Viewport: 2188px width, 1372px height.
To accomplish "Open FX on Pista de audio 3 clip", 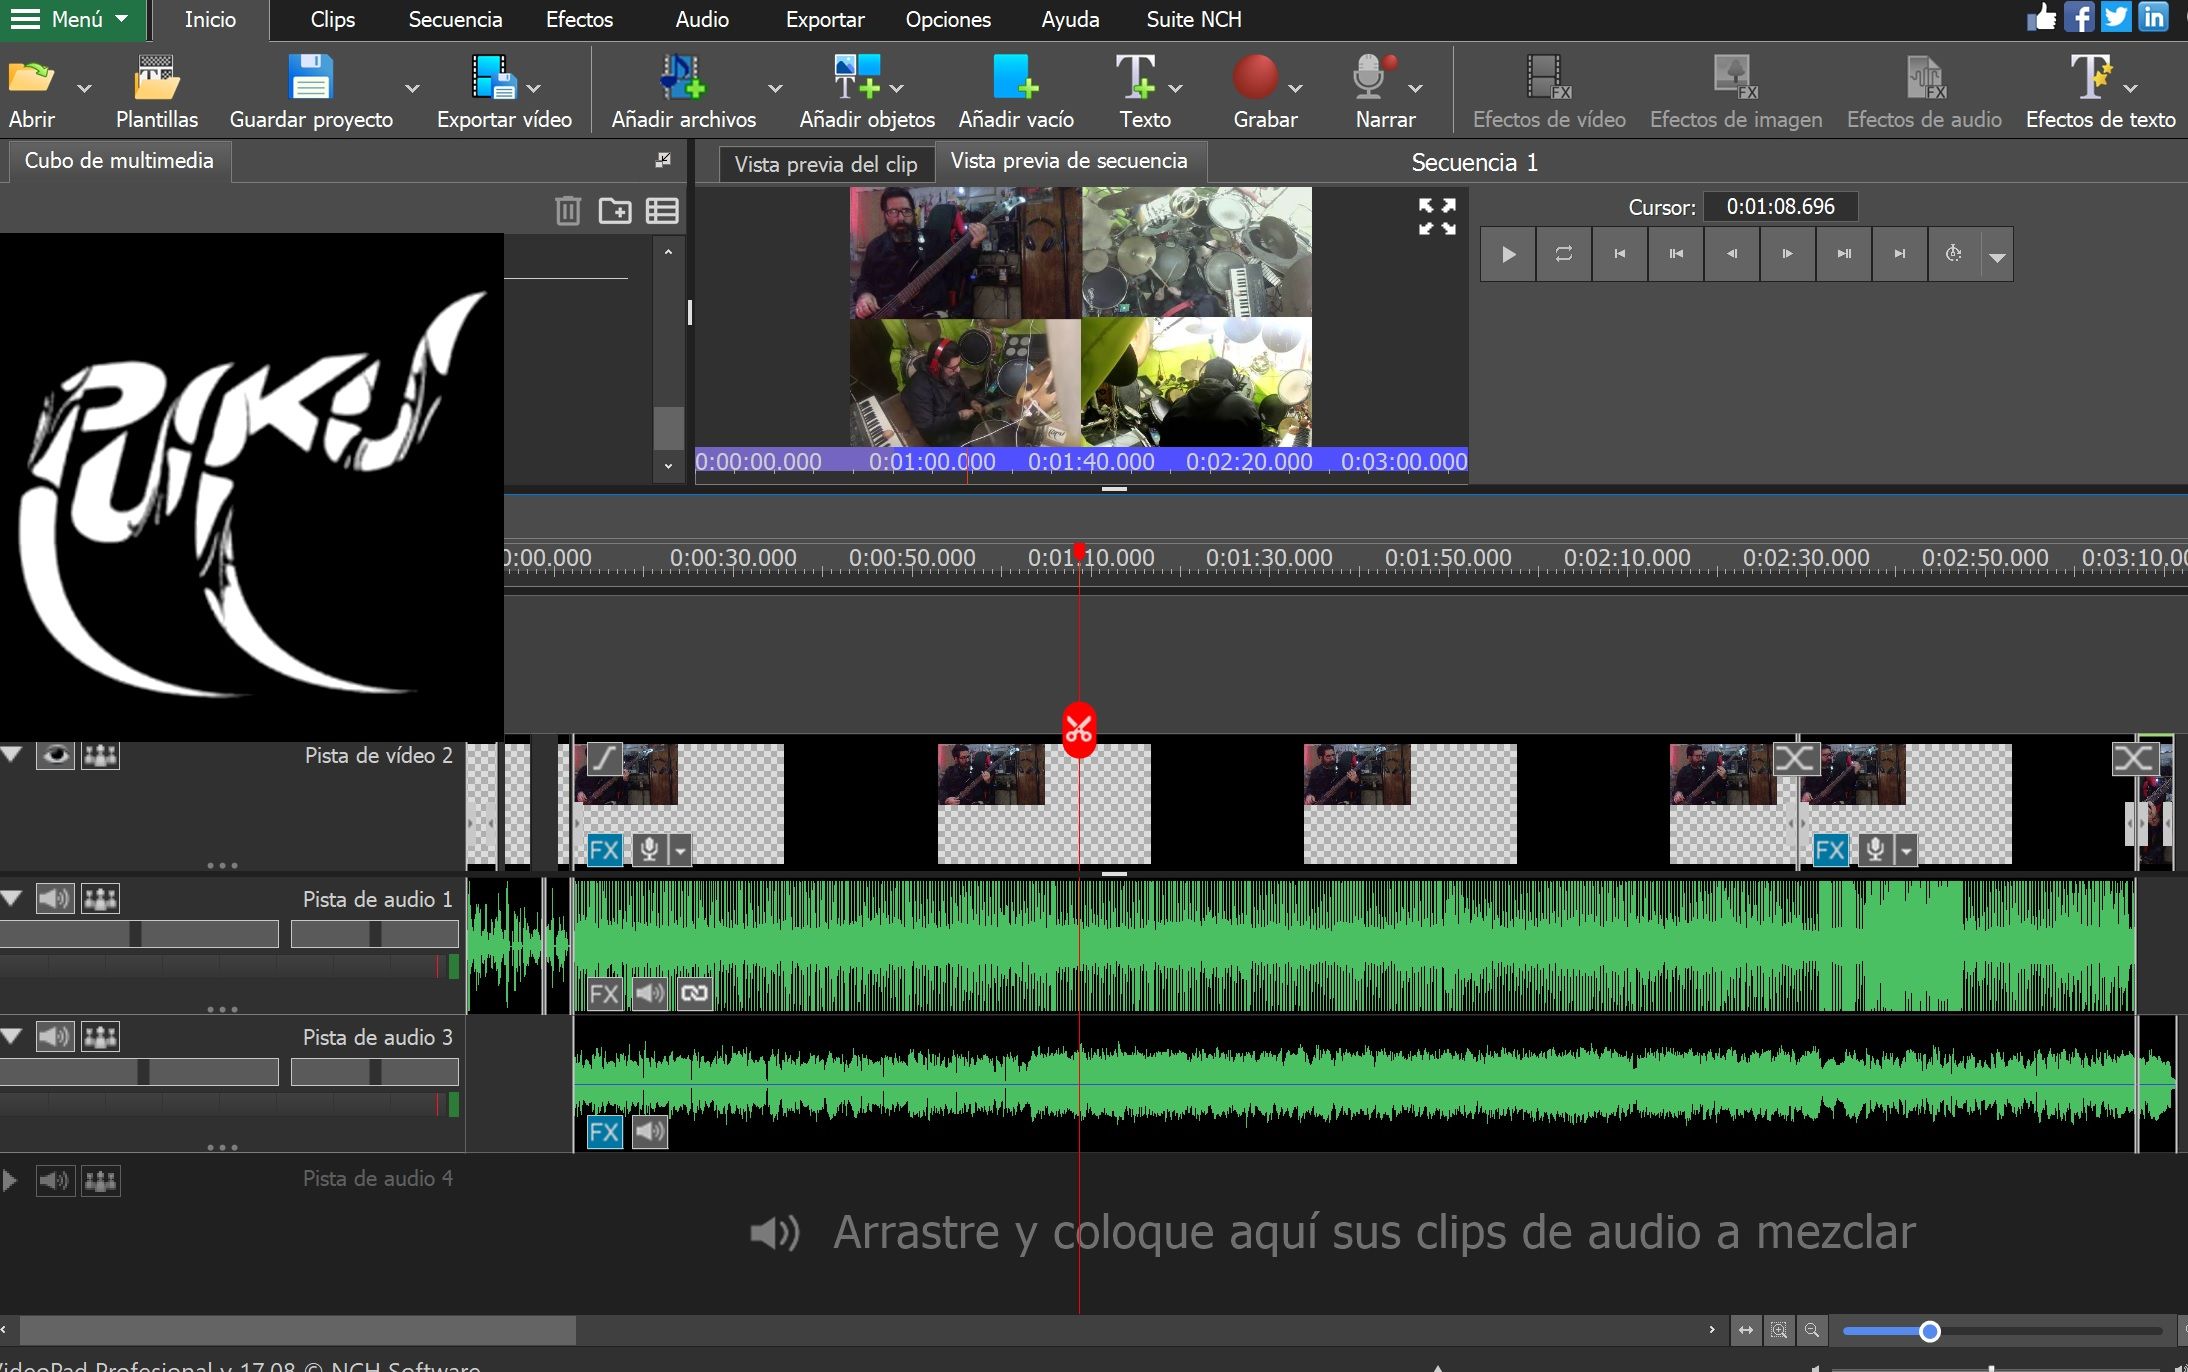I will (x=604, y=1132).
